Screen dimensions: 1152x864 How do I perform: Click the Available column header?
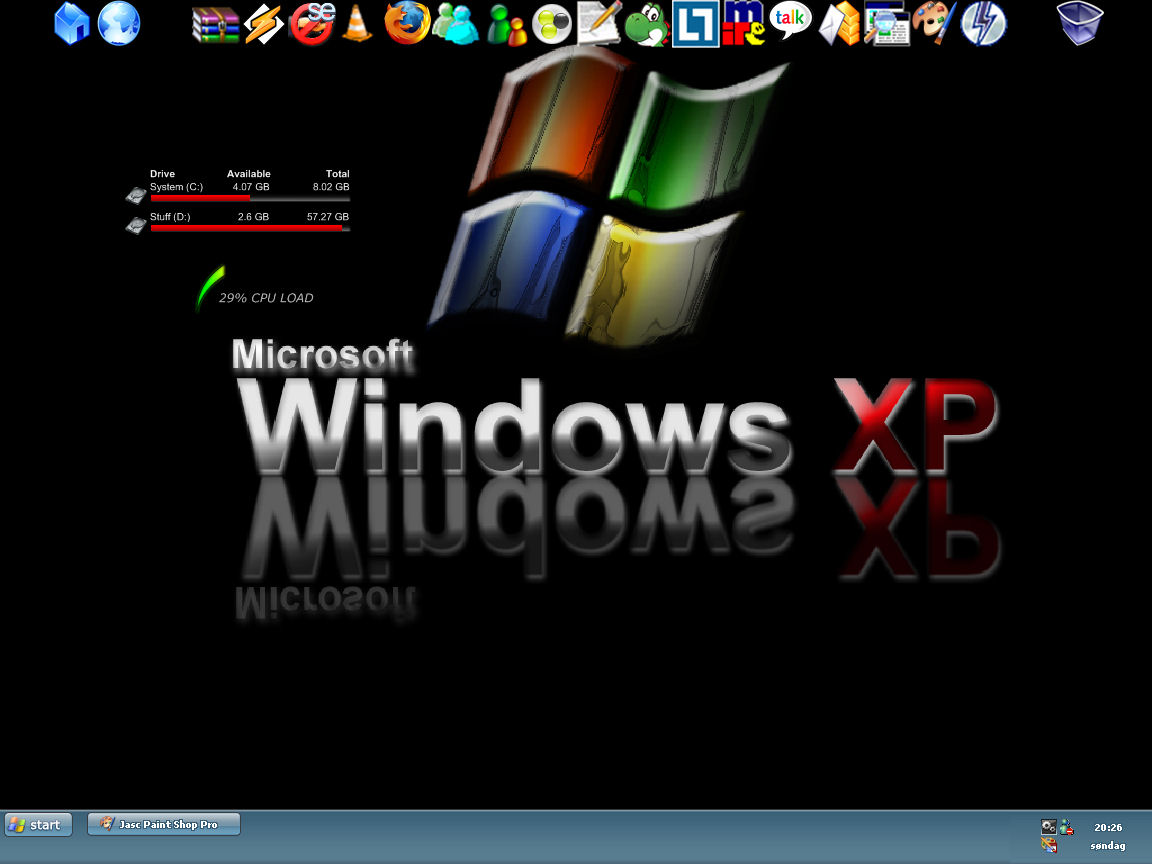click(x=248, y=174)
